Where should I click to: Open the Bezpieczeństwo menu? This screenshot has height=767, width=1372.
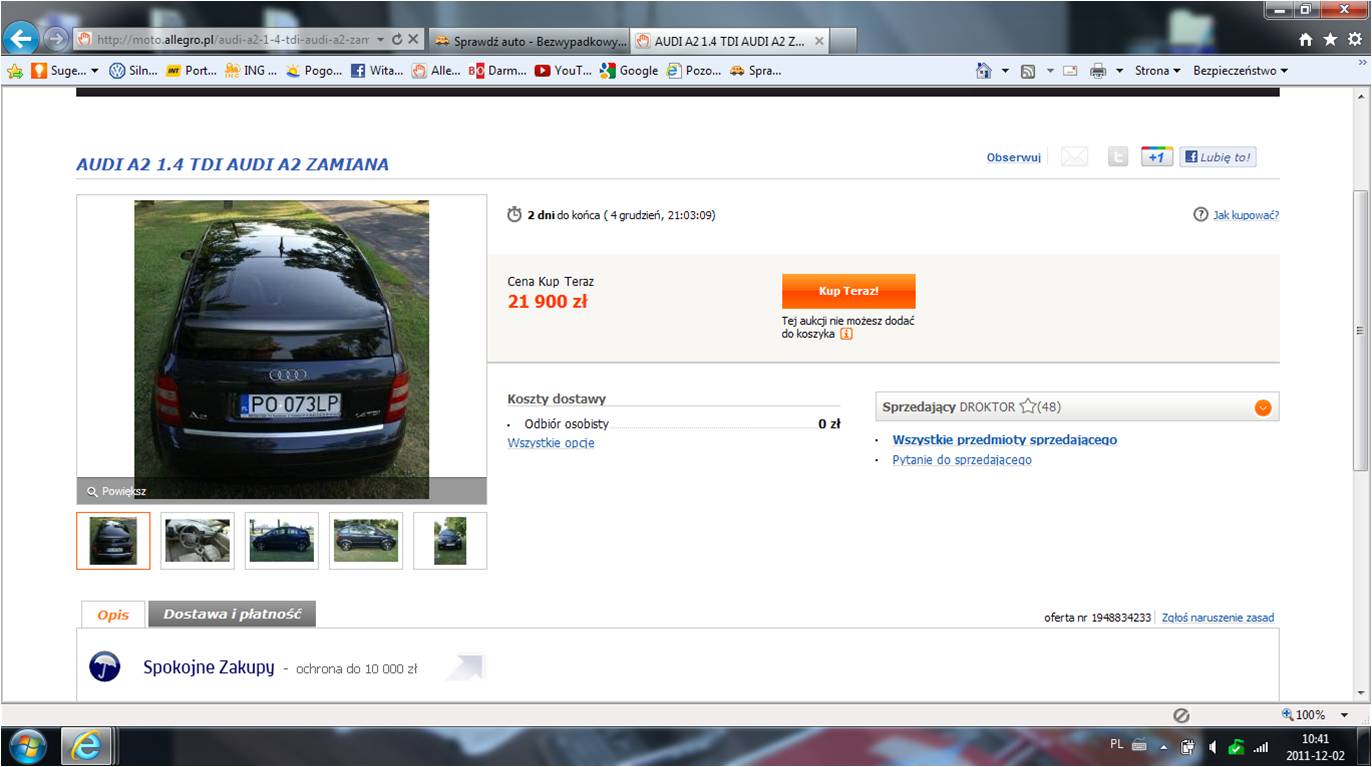pyautogui.click(x=1240, y=71)
